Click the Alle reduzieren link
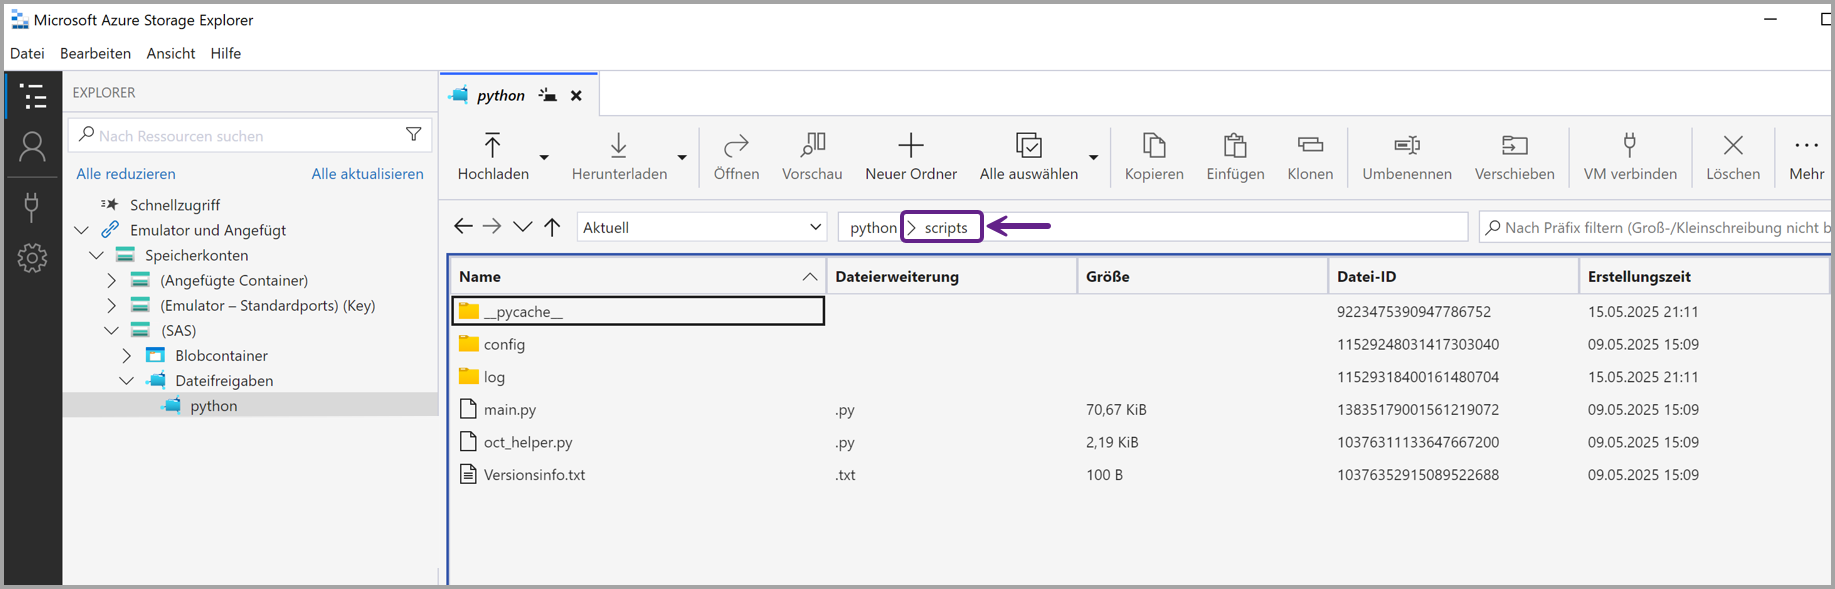Screen dimensions: 1835x589 coord(126,173)
